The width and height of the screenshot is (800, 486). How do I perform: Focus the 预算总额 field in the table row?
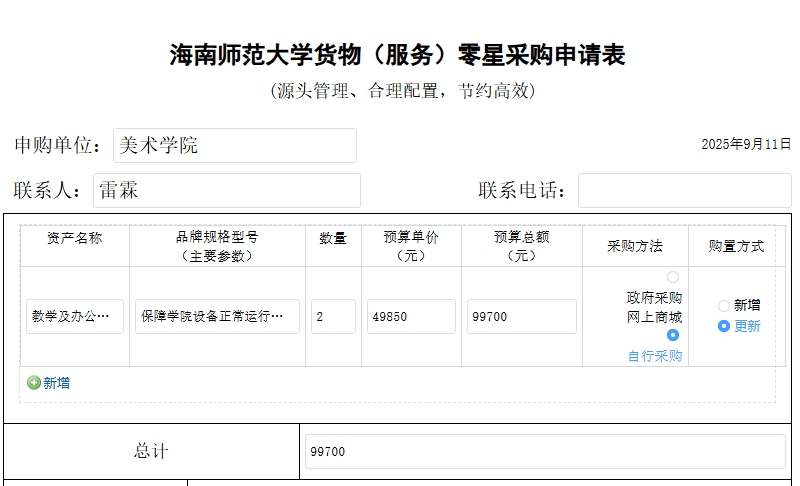[x=521, y=317]
